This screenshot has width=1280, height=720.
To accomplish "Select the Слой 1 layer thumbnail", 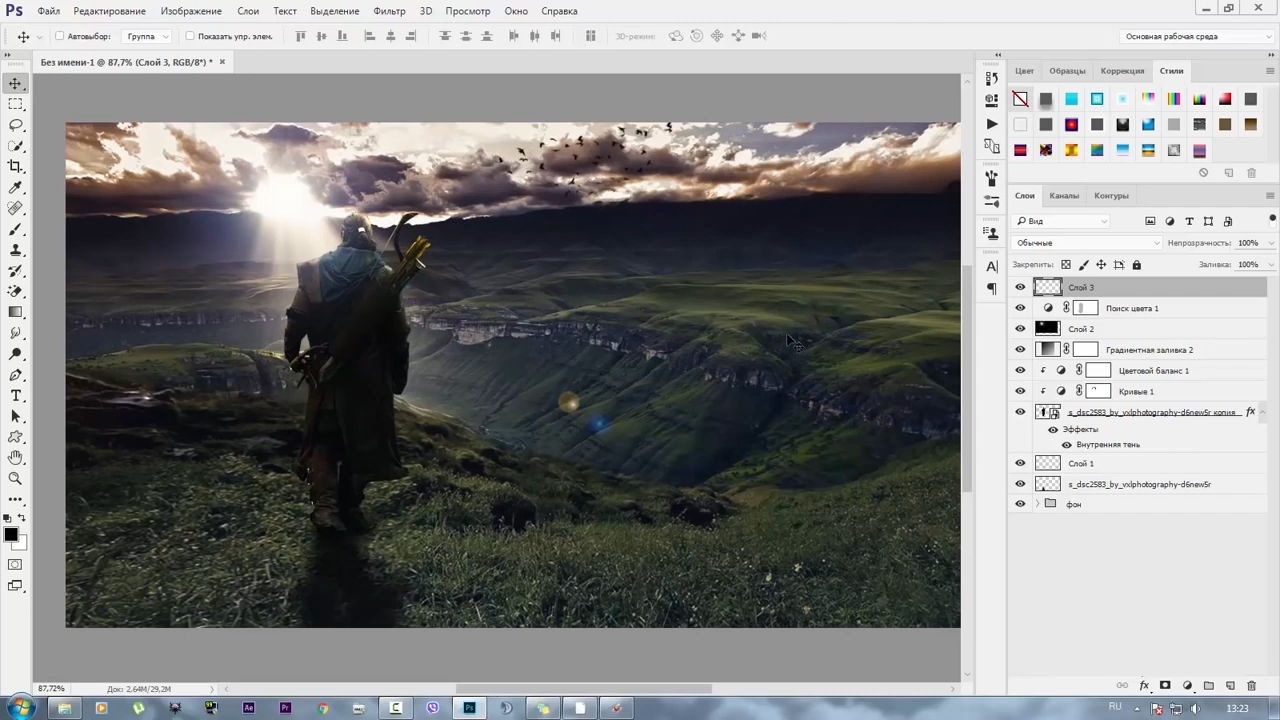I will 1047,463.
